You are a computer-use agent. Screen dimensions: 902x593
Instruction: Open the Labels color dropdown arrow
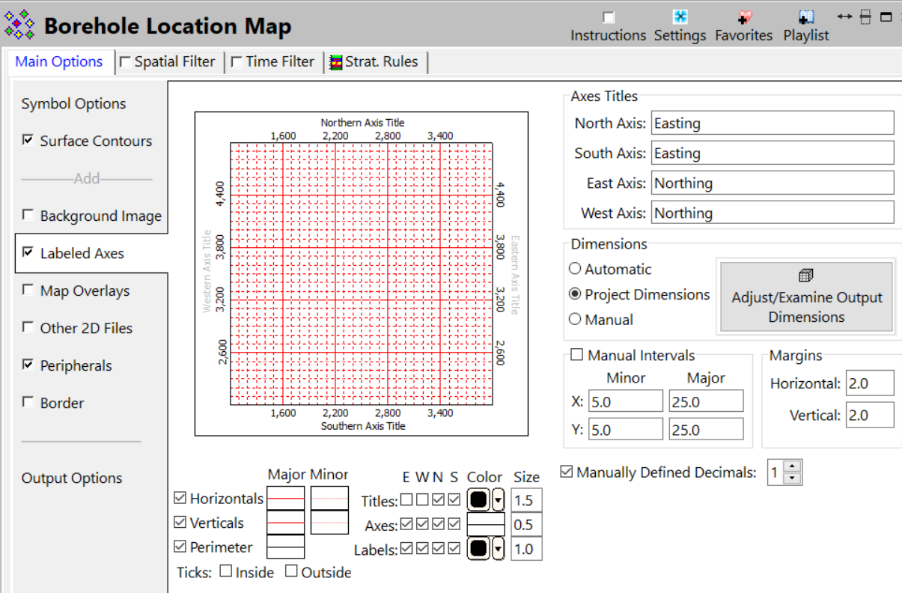pos(498,549)
